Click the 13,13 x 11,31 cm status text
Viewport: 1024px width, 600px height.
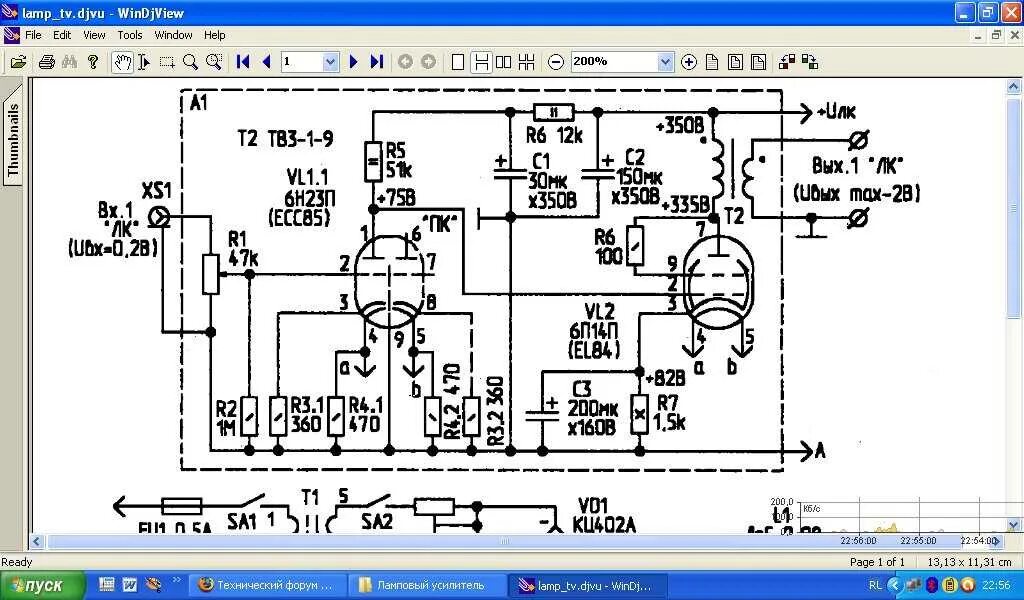pos(968,562)
